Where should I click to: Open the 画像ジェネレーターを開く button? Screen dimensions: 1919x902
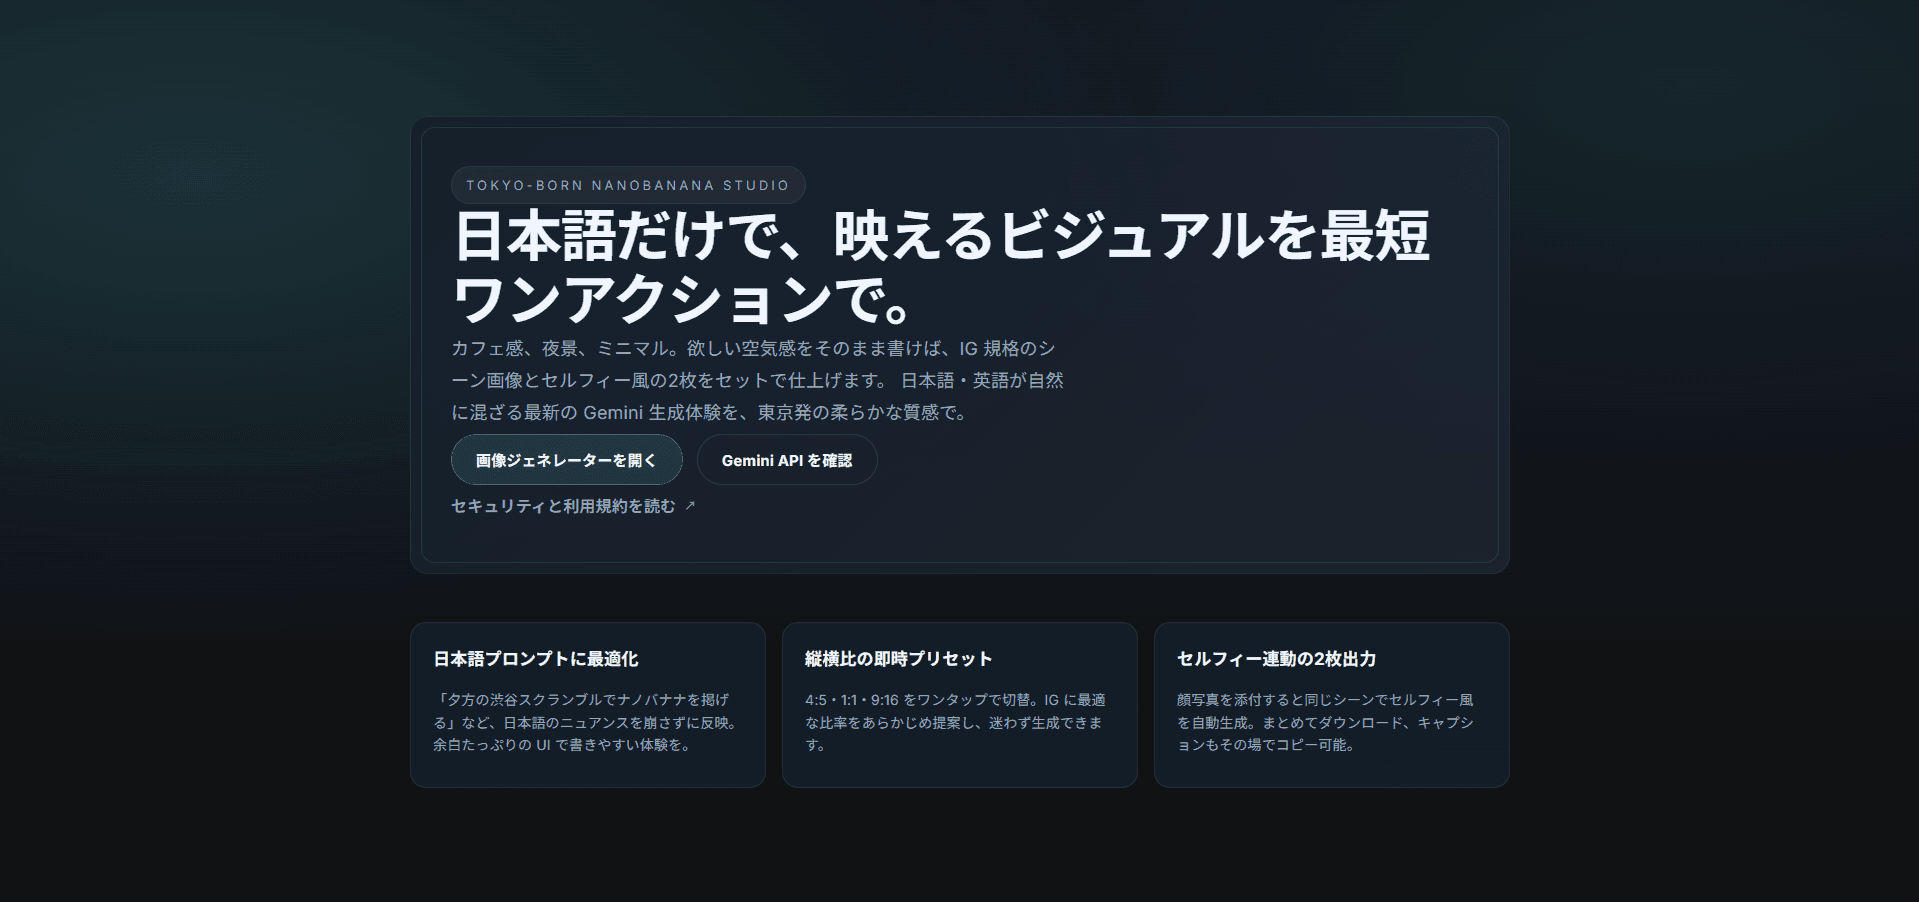tap(566, 460)
